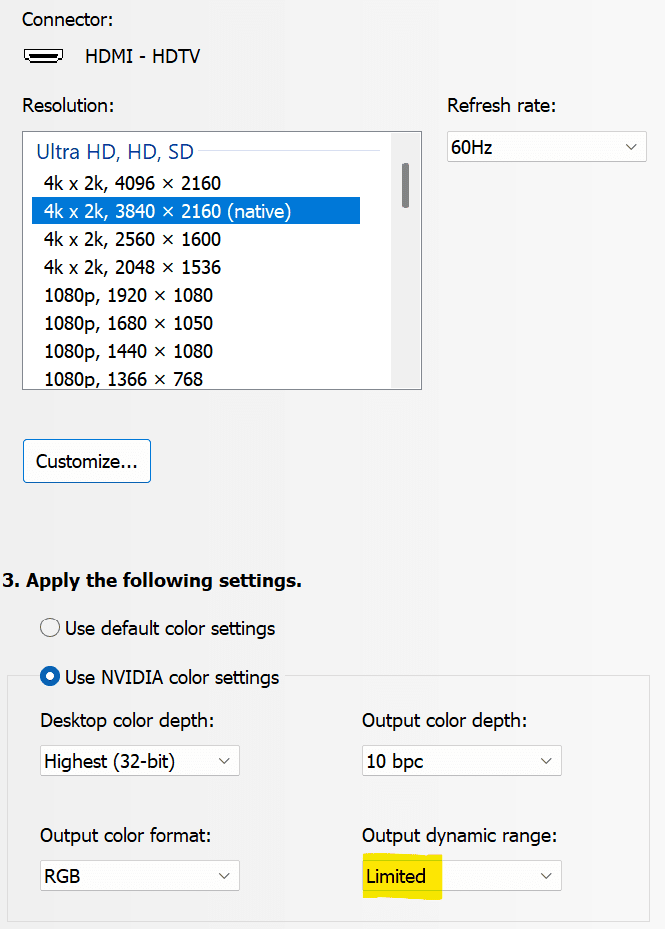Select 4k x 2k, 3840 × 2160 (native)
Image resolution: width=665 pixels, height=929 pixels.
point(167,211)
